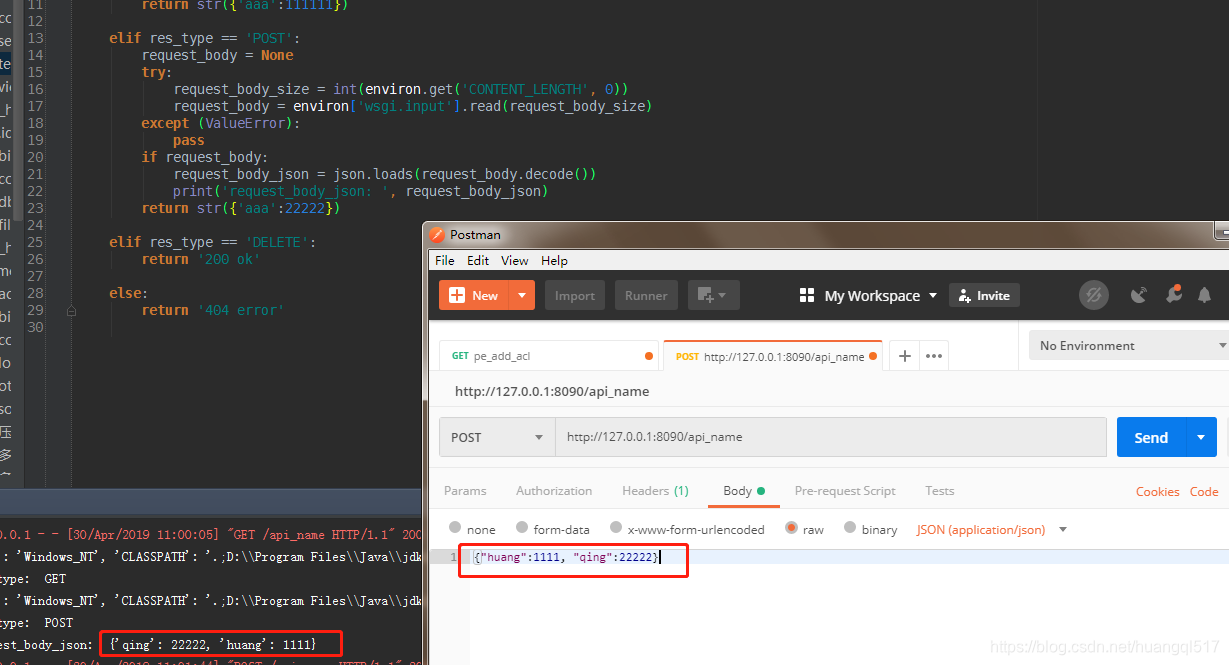Open the File menu in Postman
Viewport: 1229px width, 665px height.
pos(444,260)
